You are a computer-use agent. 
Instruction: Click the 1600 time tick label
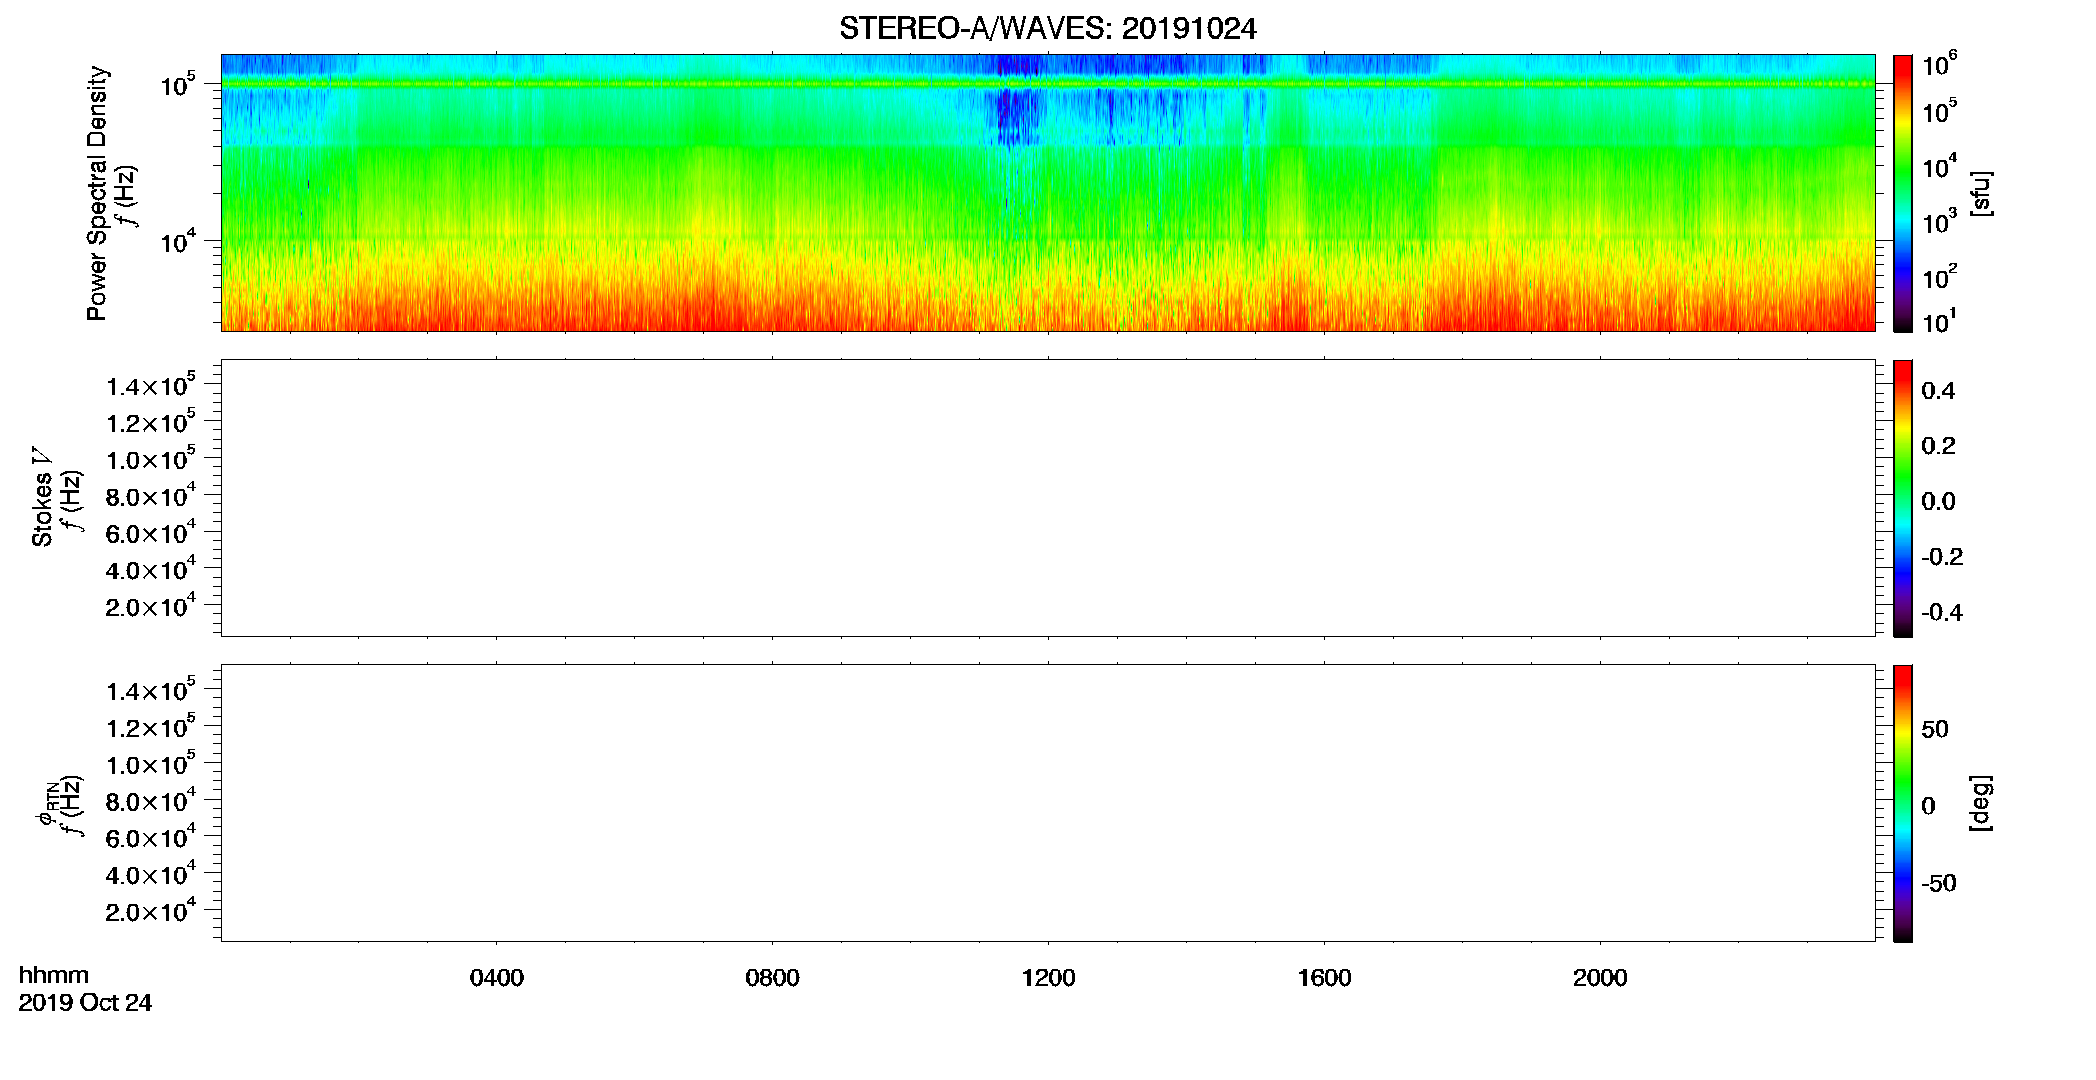coord(1324,978)
